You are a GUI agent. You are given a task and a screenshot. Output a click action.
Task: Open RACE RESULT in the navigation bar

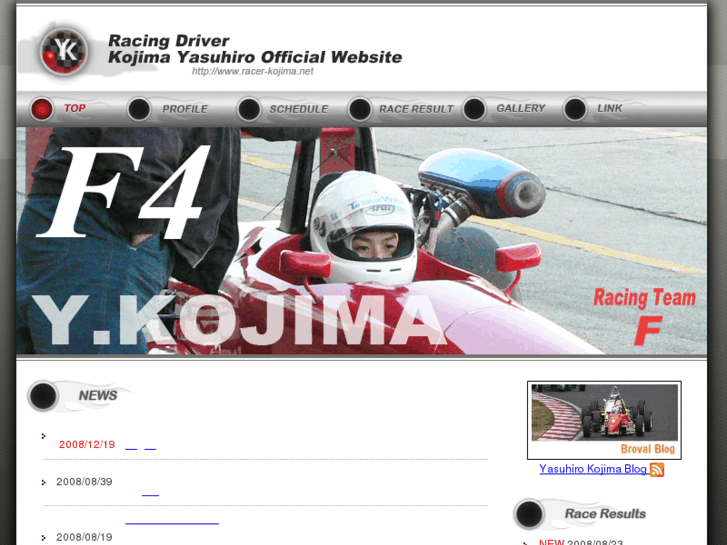click(x=416, y=109)
